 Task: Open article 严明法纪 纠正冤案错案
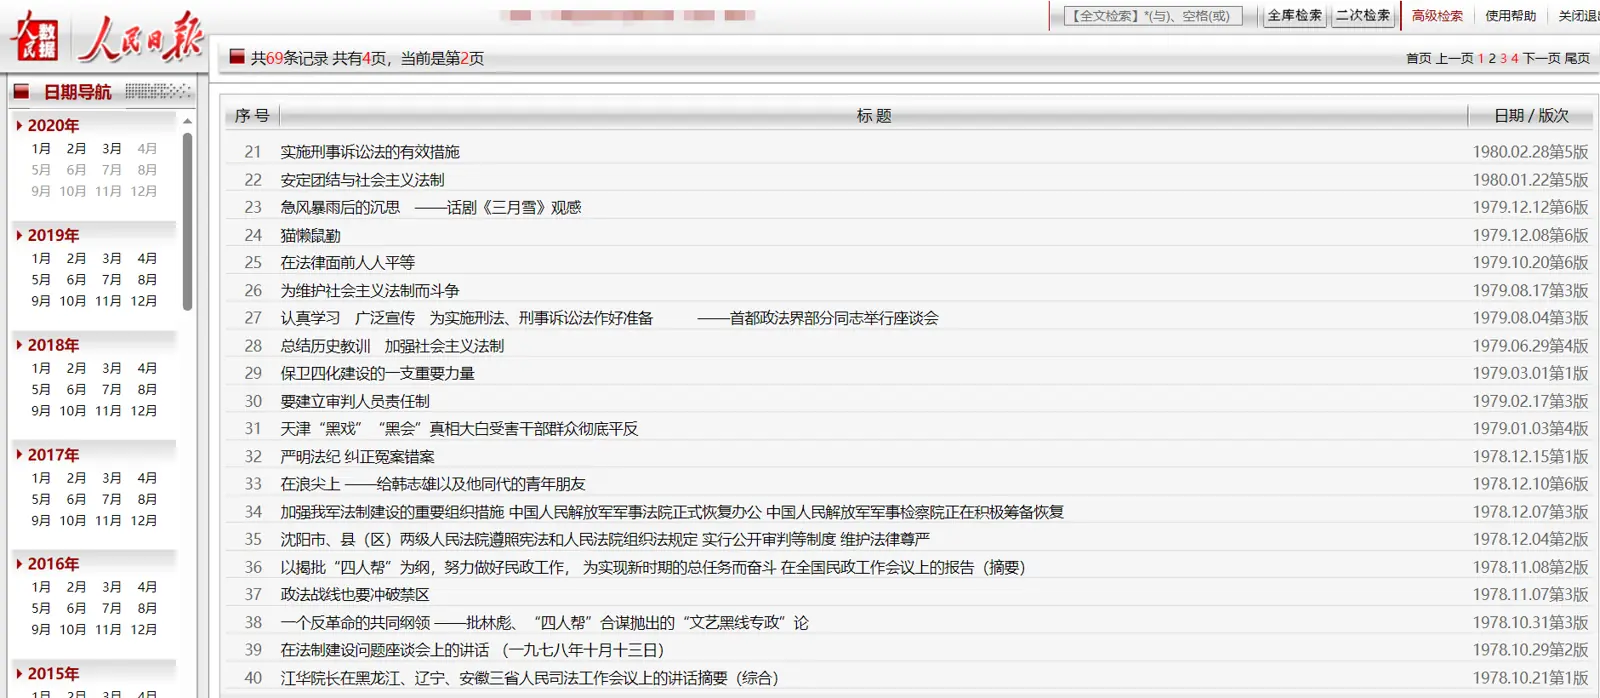click(x=357, y=457)
